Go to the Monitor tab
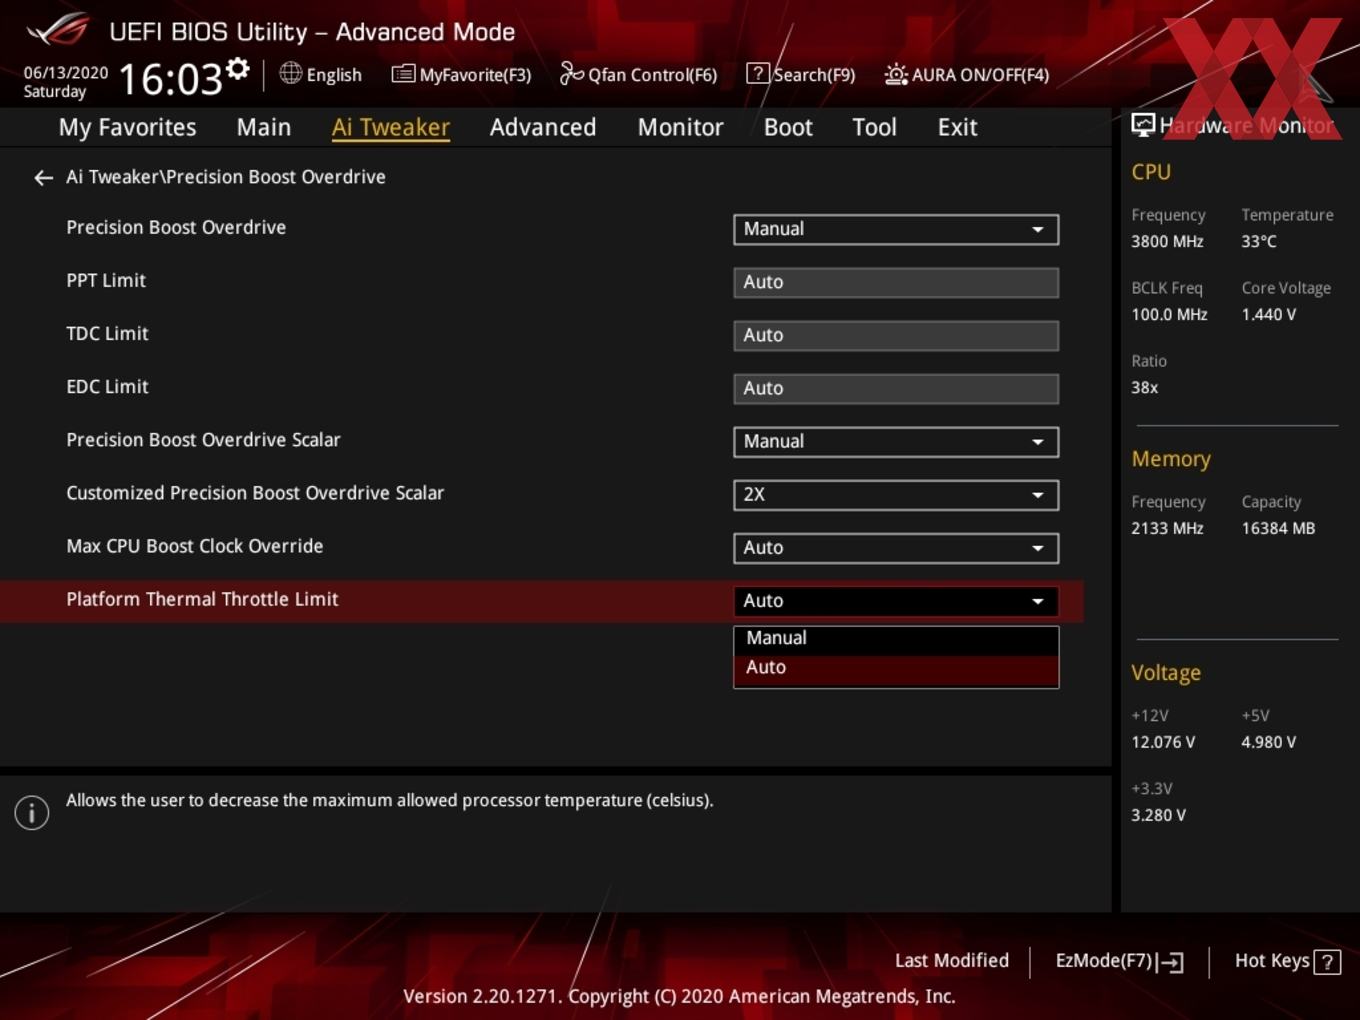 (680, 127)
